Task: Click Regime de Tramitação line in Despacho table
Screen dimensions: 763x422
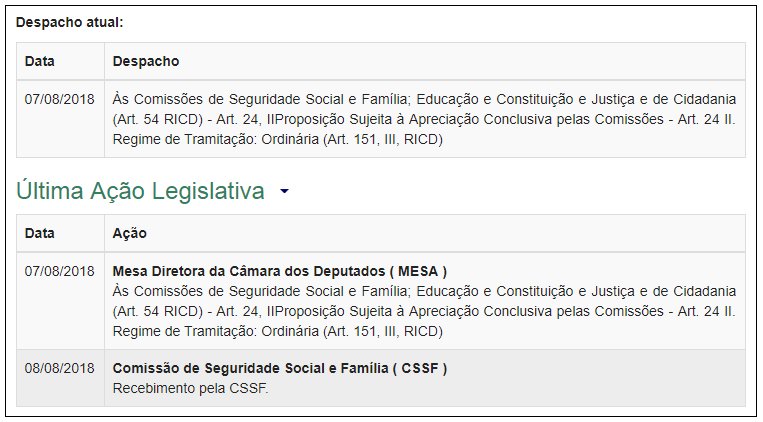Action: (x=278, y=139)
